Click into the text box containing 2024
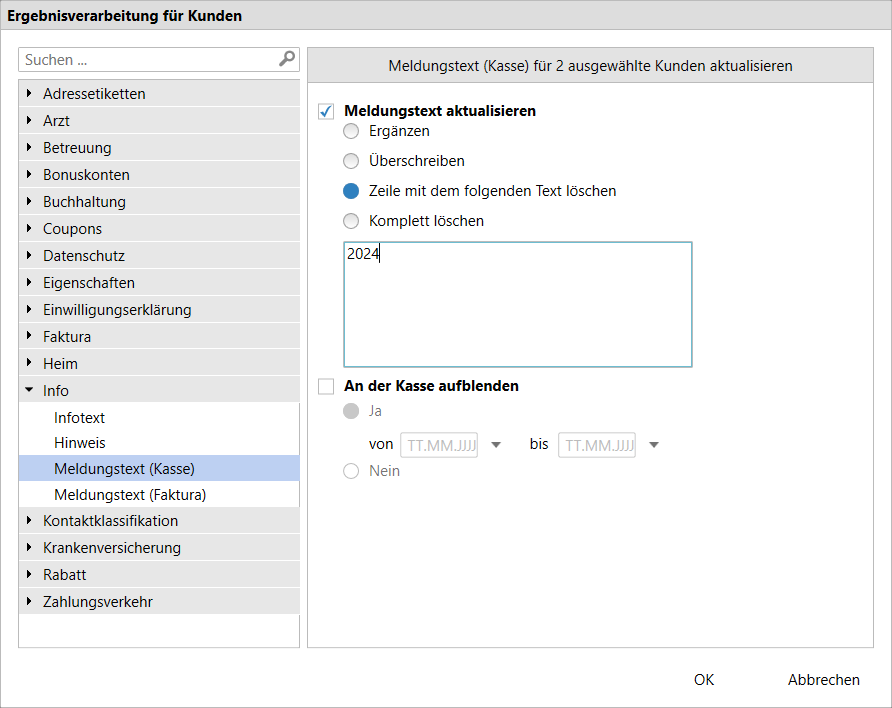 click(x=518, y=304)
